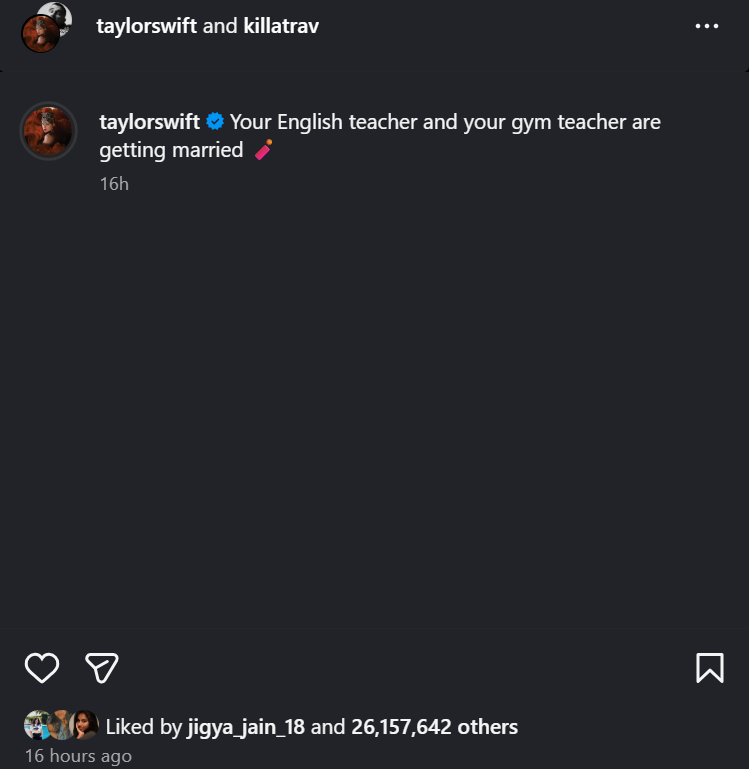Save the post with the bookmark icon
Viewport: 749px width, 769px height.
click(x=710, y=667)
